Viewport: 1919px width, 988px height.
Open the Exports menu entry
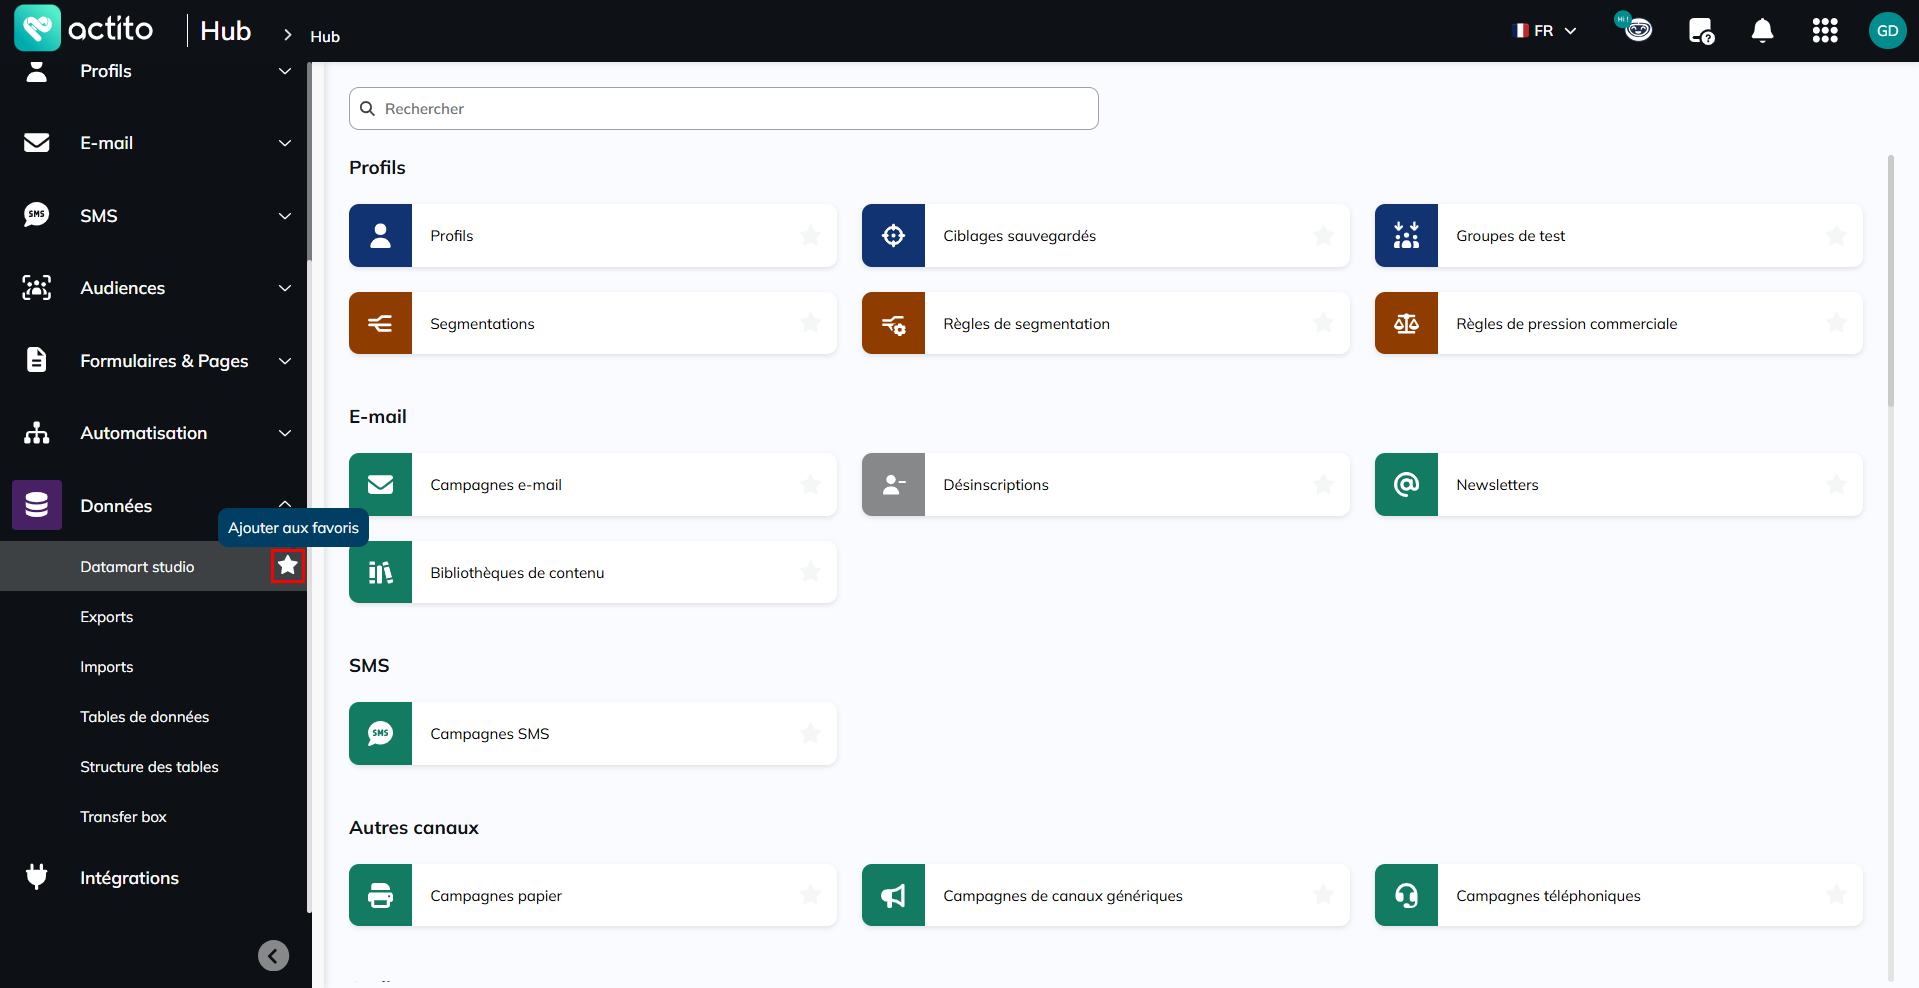[106, 617]
